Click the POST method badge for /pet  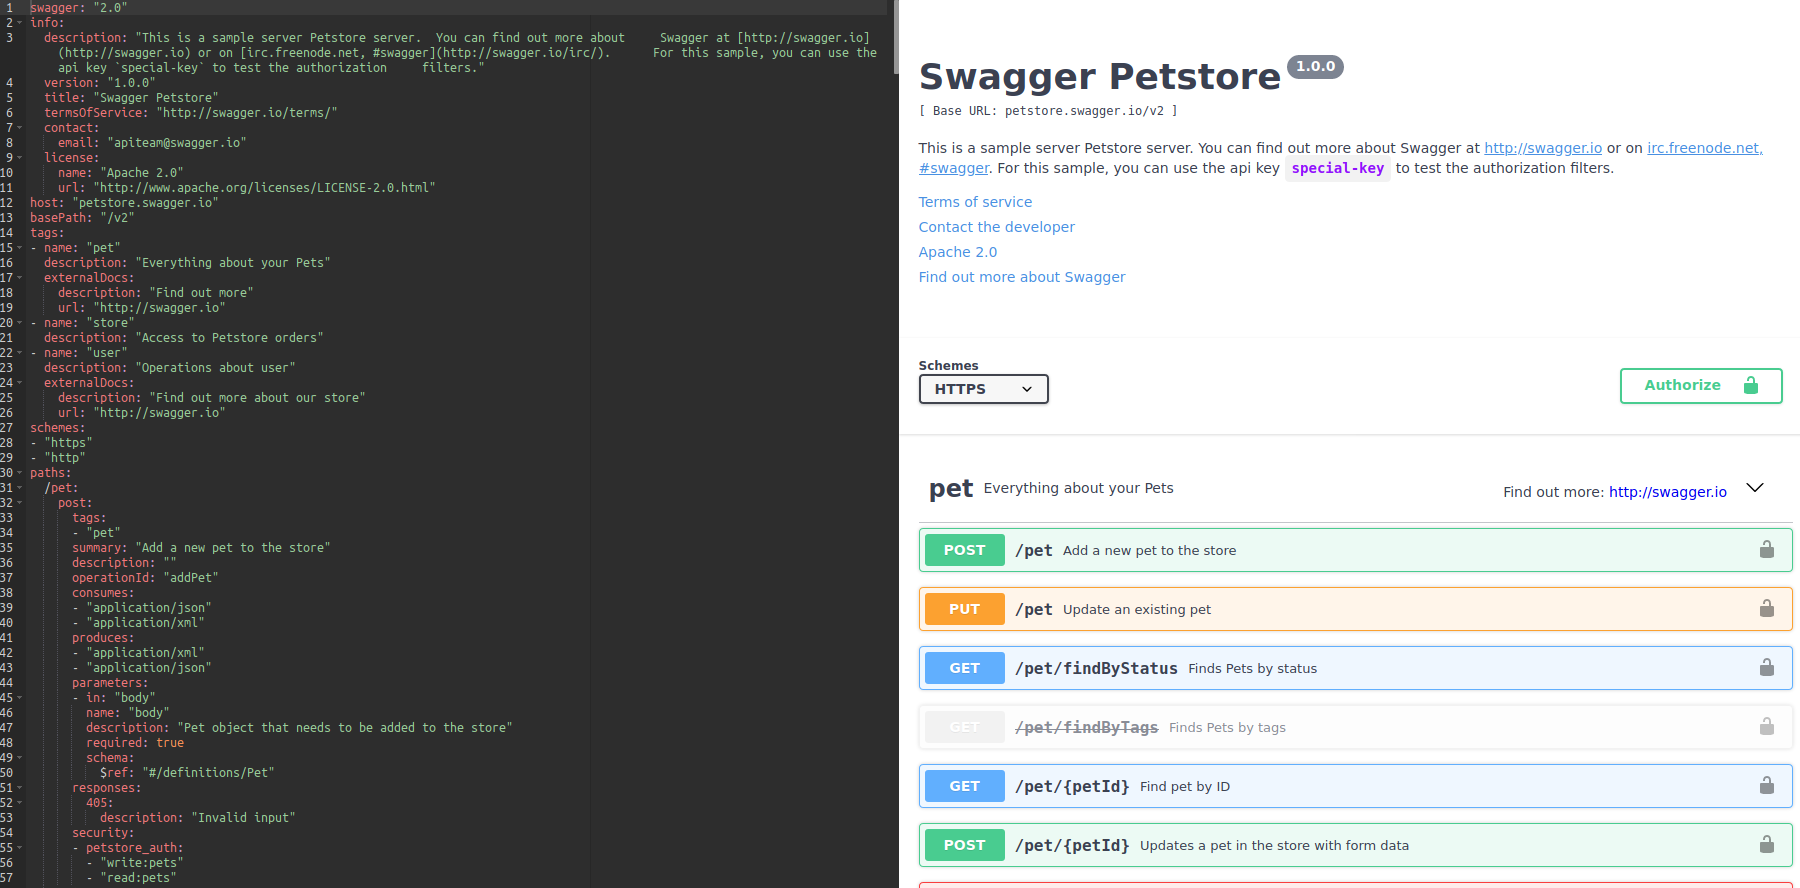click(x=965, y=550)
